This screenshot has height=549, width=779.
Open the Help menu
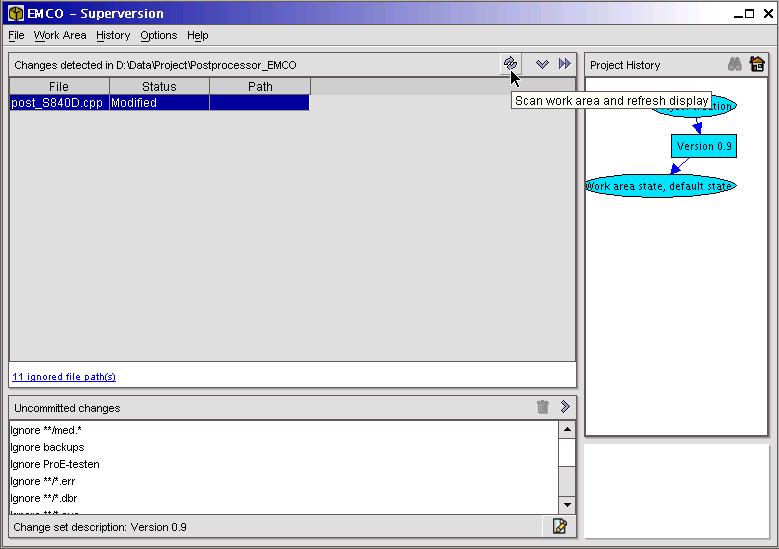tap(198, 35)
